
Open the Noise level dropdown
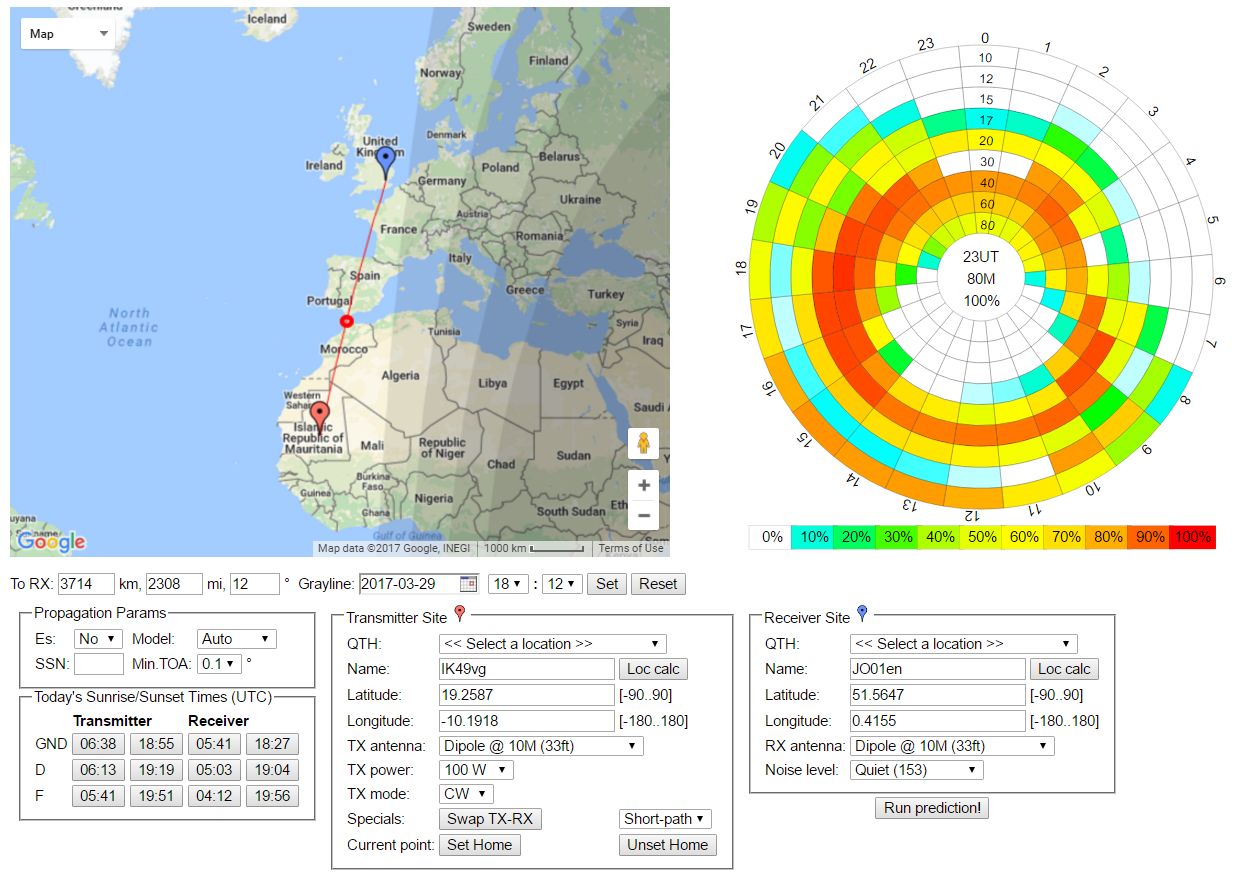click(x=916, y=770)
